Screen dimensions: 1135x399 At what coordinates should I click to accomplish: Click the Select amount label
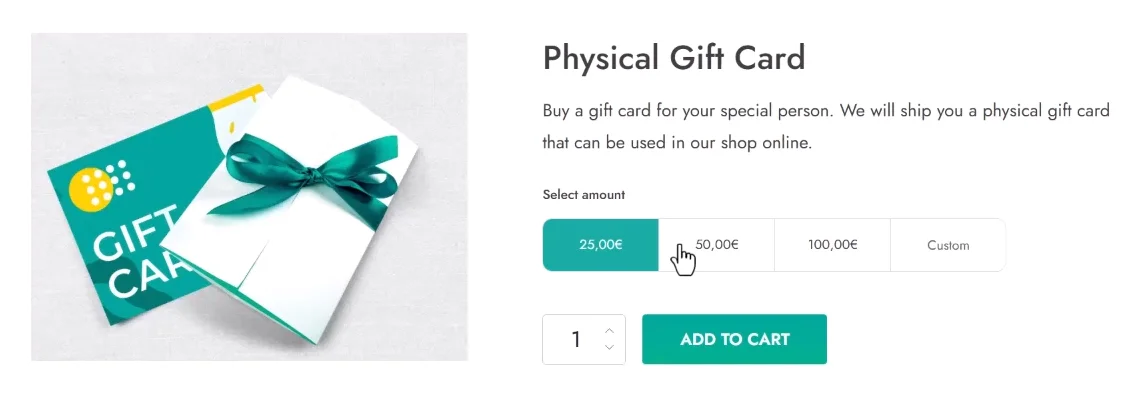tap(583, 194)
